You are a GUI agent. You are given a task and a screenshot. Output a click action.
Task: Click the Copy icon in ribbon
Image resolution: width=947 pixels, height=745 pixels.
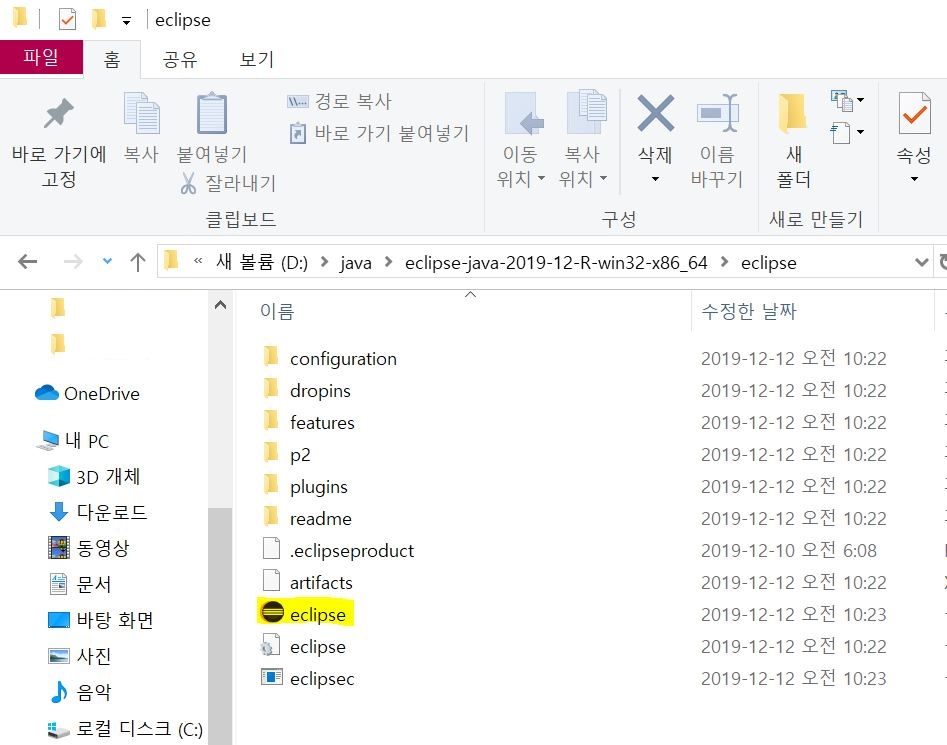(x=141, y=113)
